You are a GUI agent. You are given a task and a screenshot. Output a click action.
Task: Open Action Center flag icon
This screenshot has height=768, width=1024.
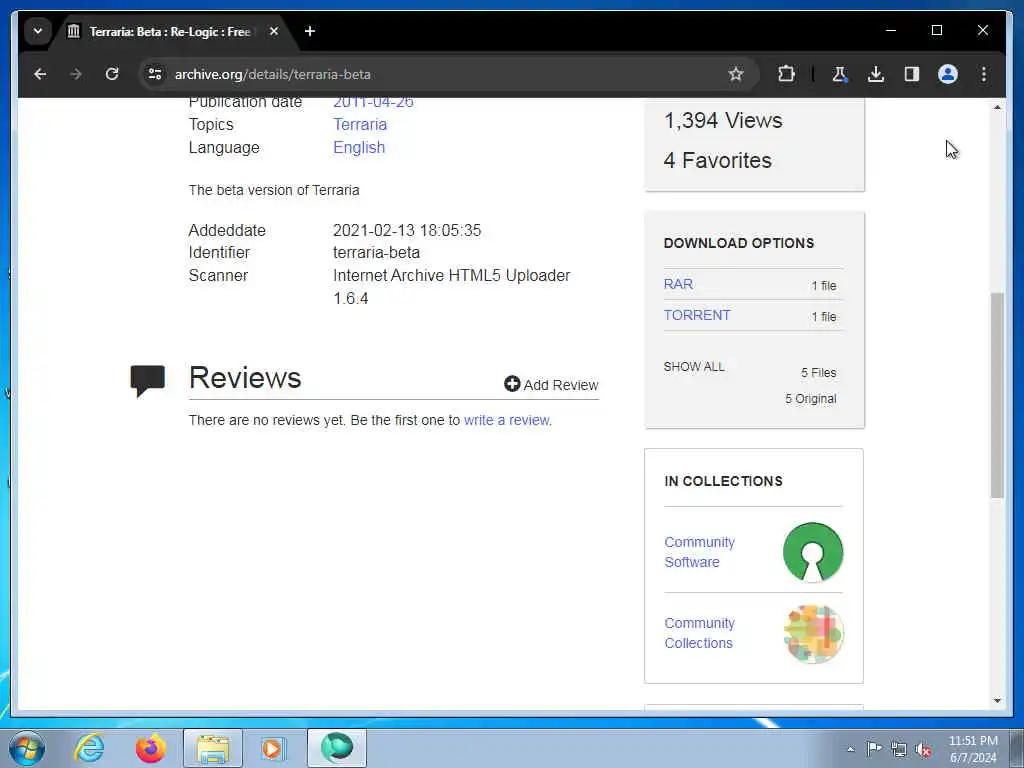(x=874, y=748)
